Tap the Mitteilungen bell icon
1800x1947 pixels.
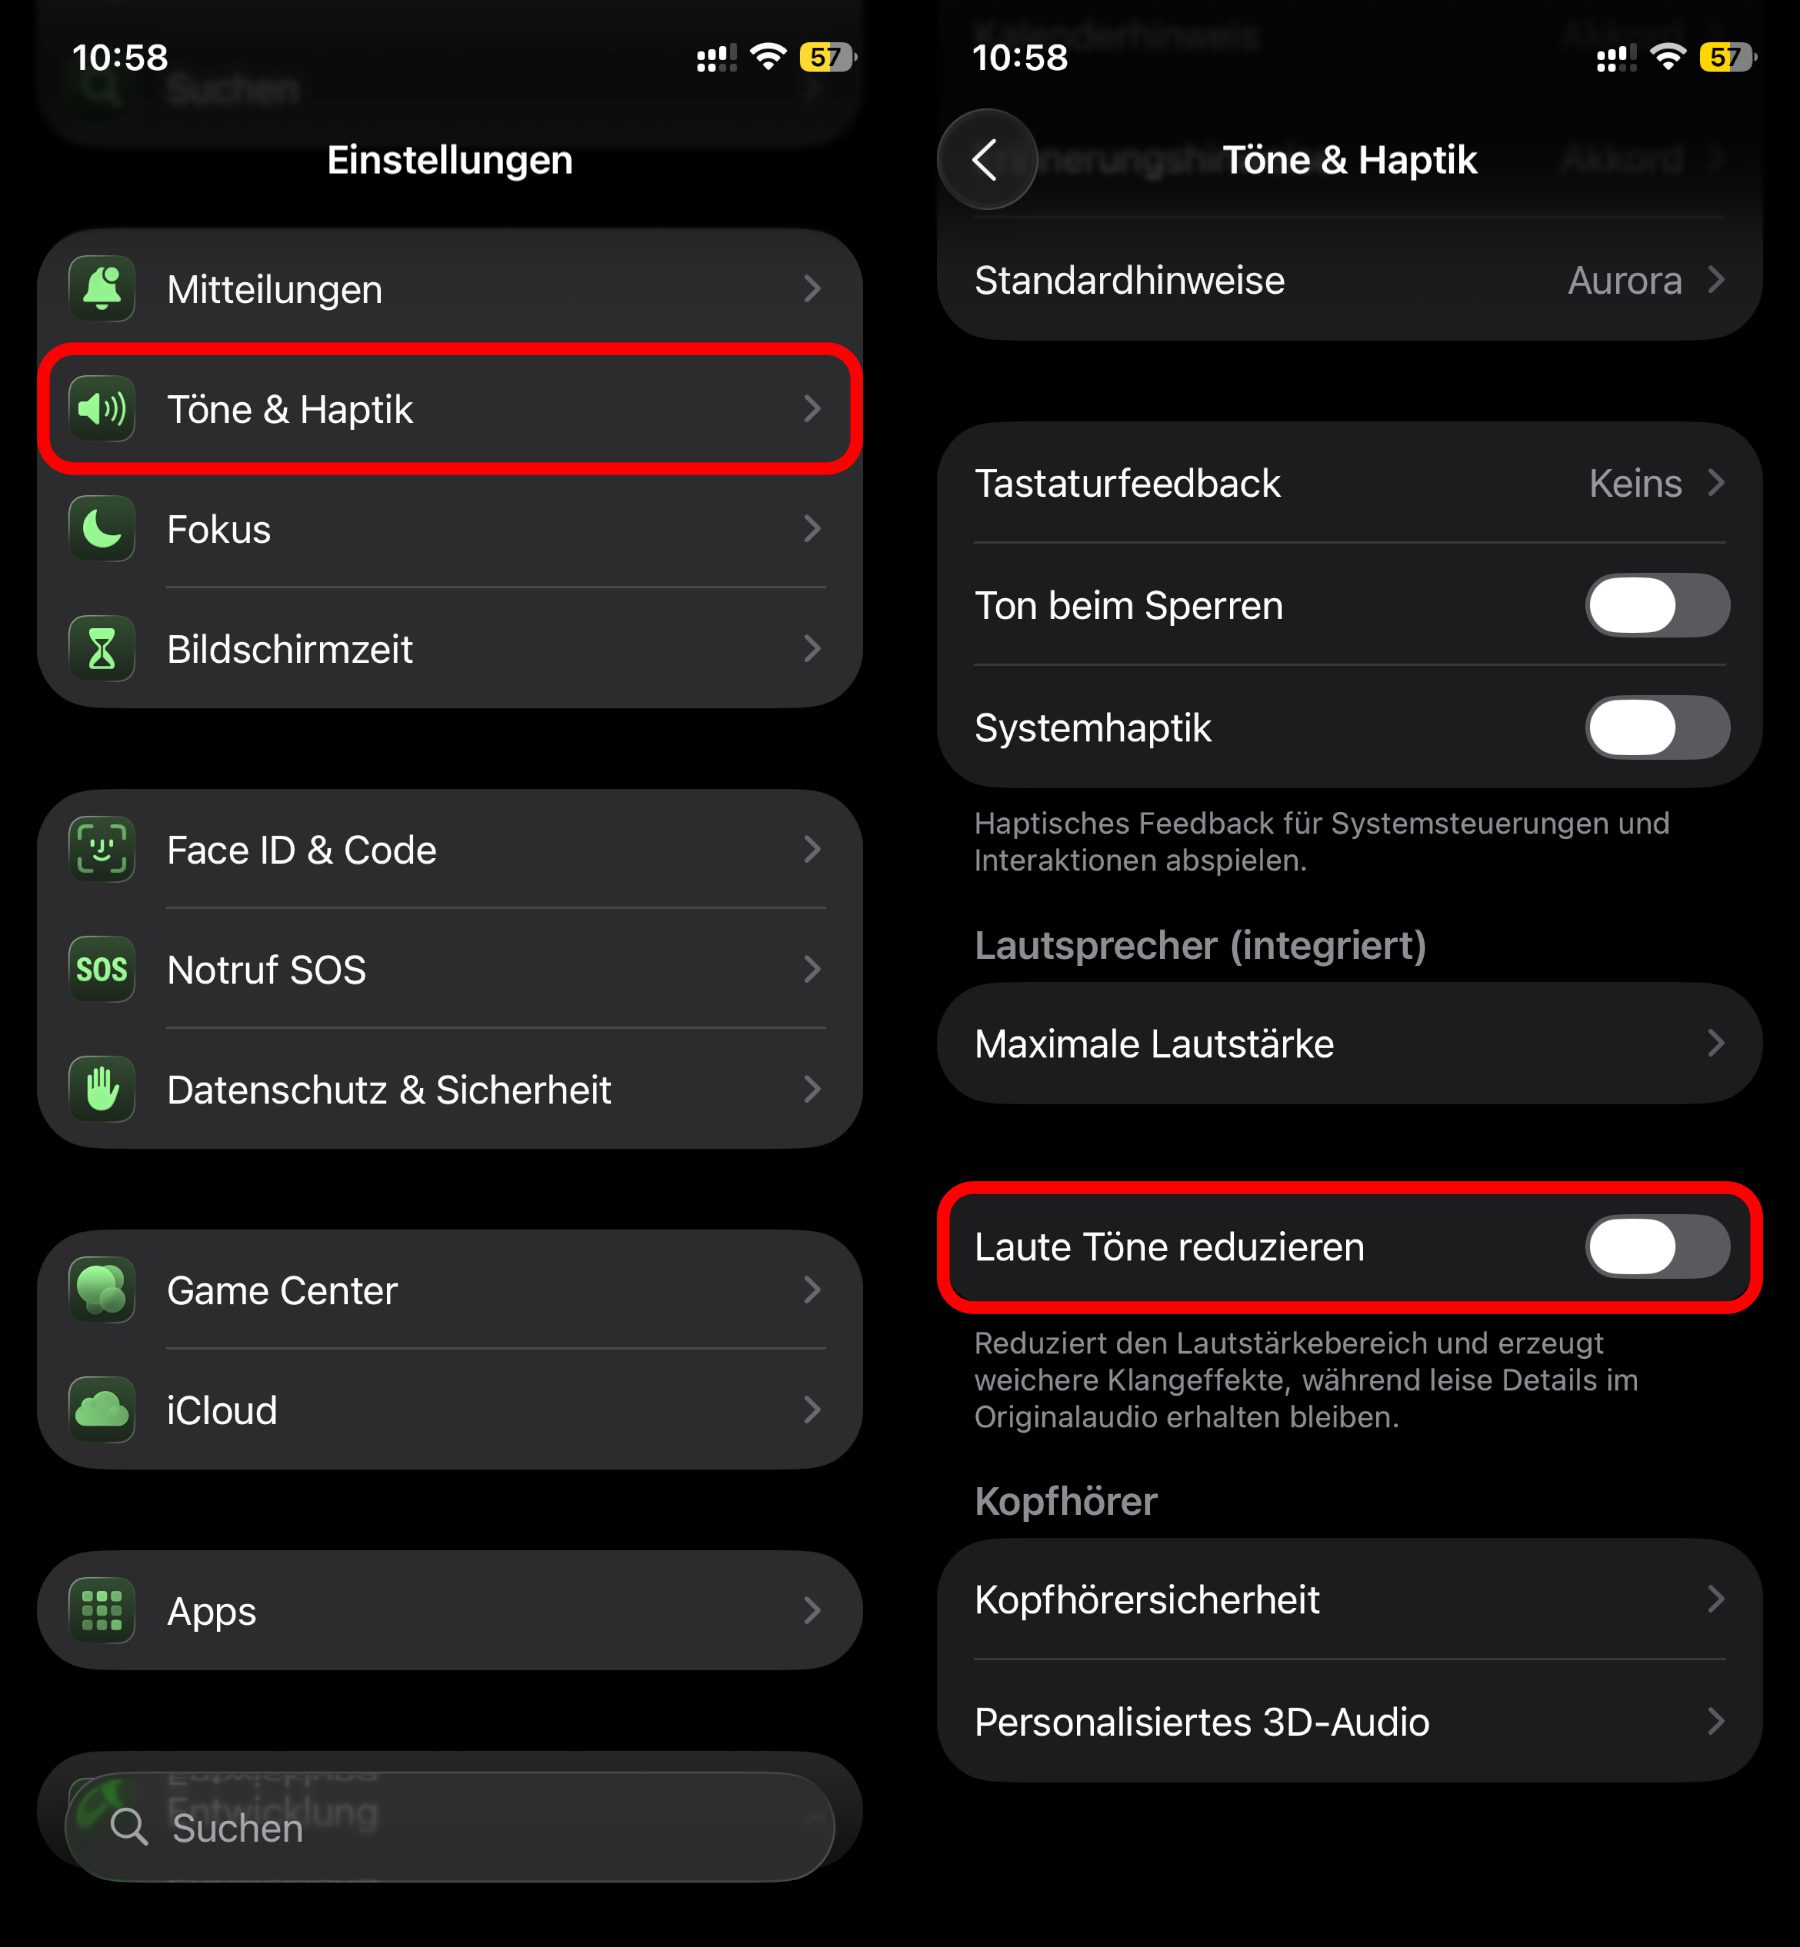pos(102,289)
